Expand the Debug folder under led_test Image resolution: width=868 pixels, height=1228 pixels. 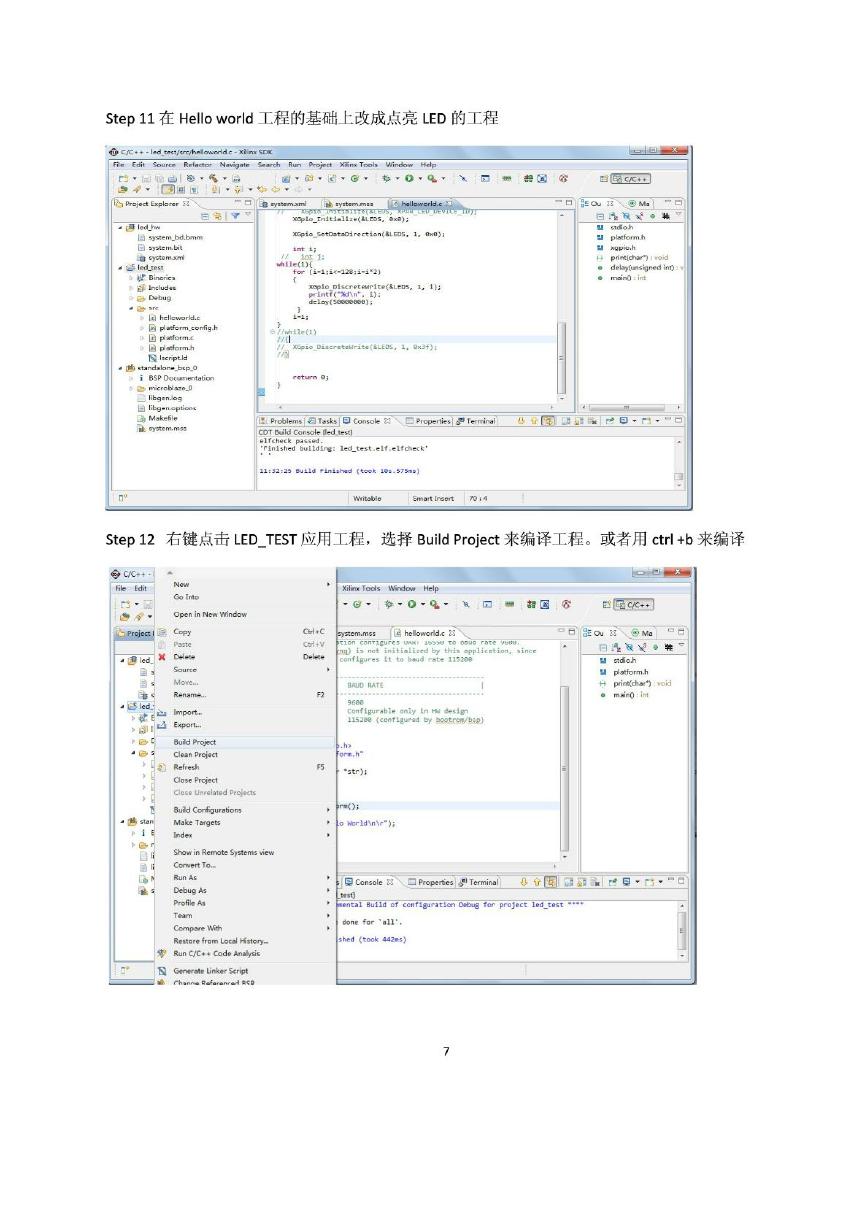click(x=130, y=298)
